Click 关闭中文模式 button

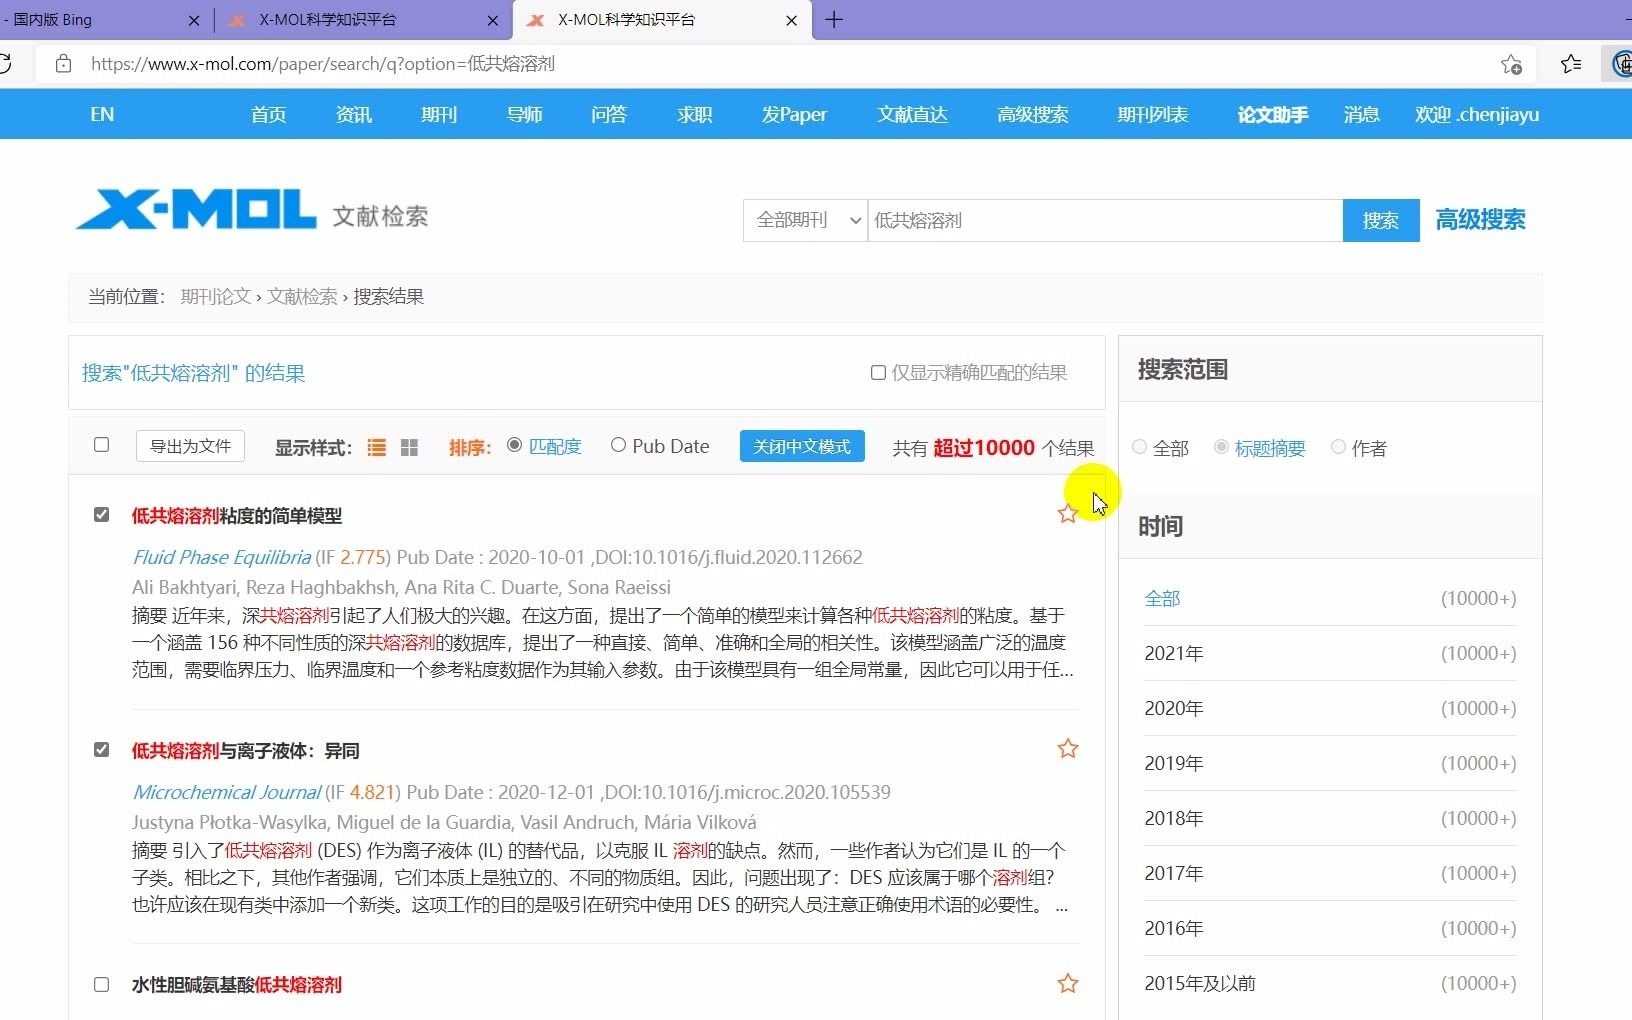point(802,446)
